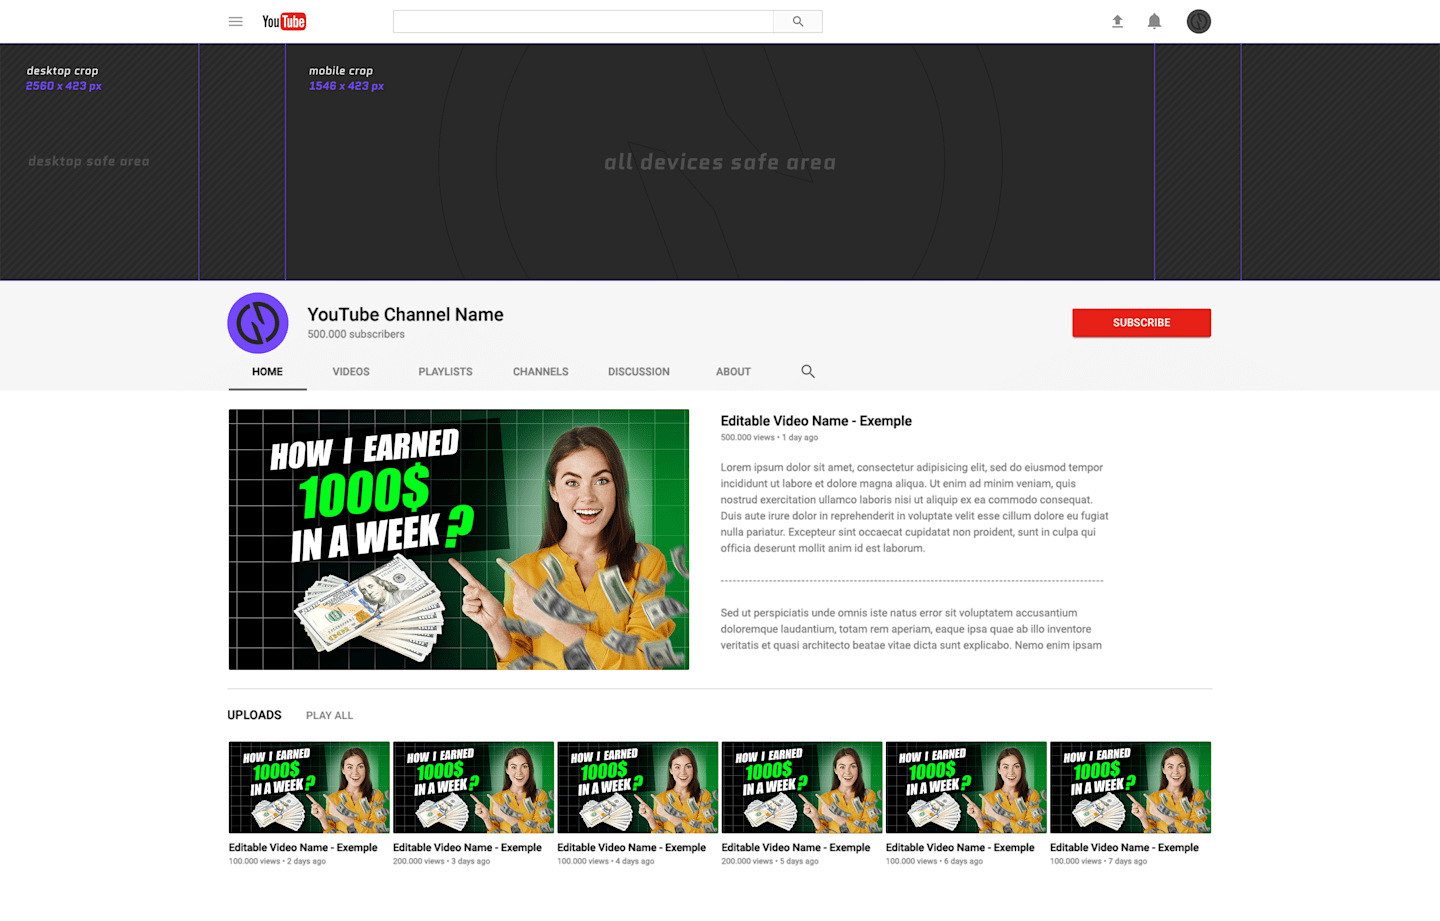The width and height of the screenshot is (1440, 921).
Task: Click the YouTube logo
Action: point(284,21)
